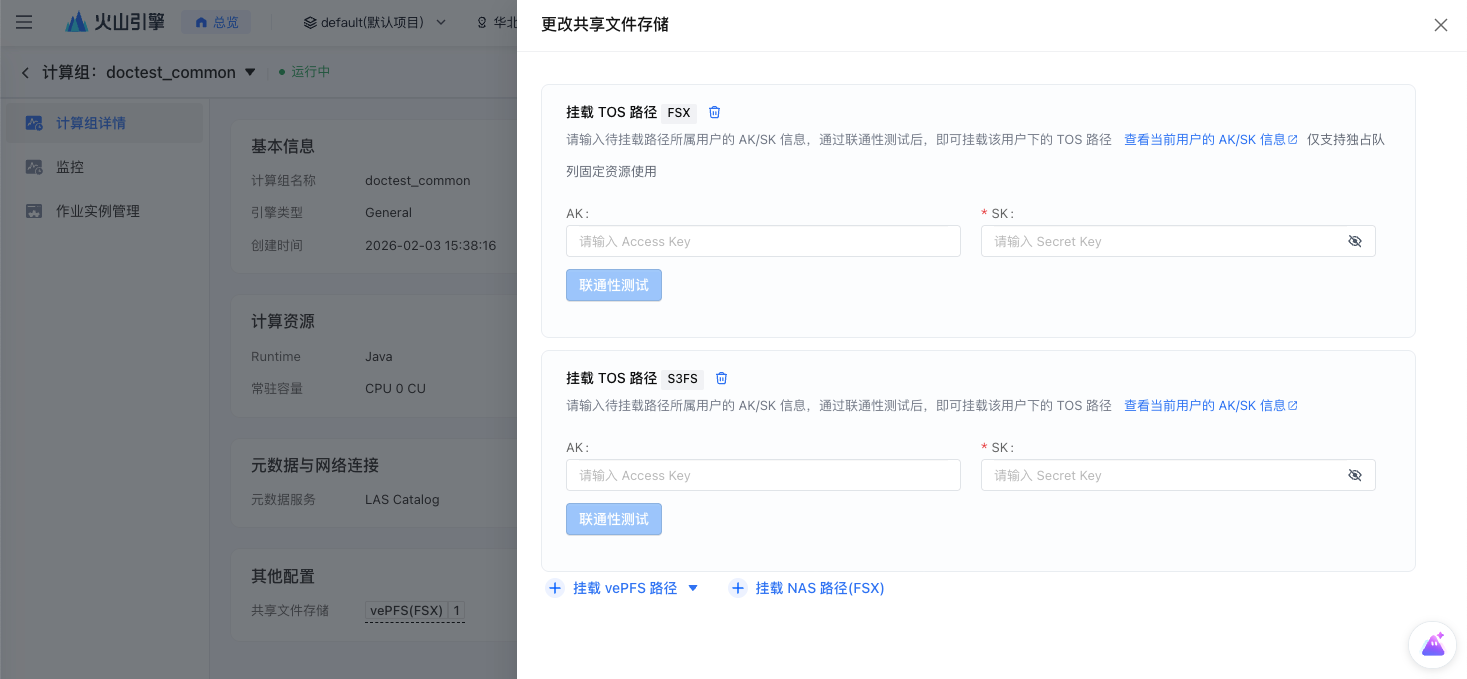The image size is (1467, 679).
Task: Reveal the S3FS Secret Key value
Action: click(1354, 475)
